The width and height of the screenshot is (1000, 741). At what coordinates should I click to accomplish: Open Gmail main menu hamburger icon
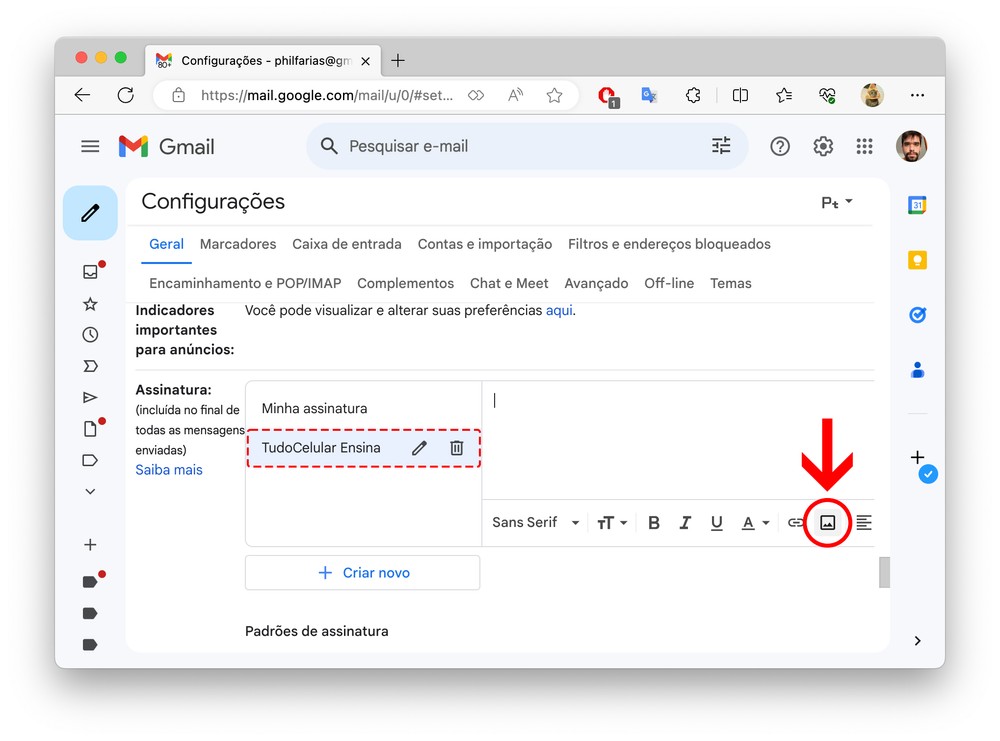pos(90,147)
